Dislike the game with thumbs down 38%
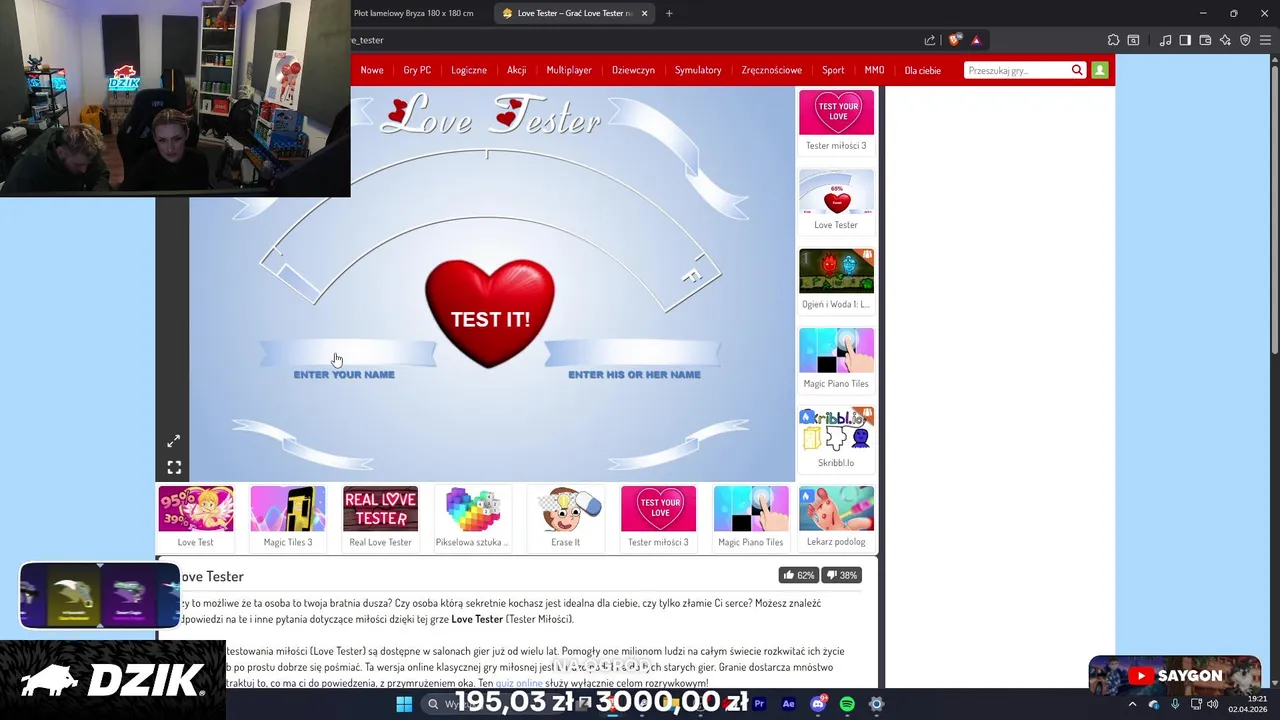The height and width of the screenshot is (720, 1280). pos(842,575)
